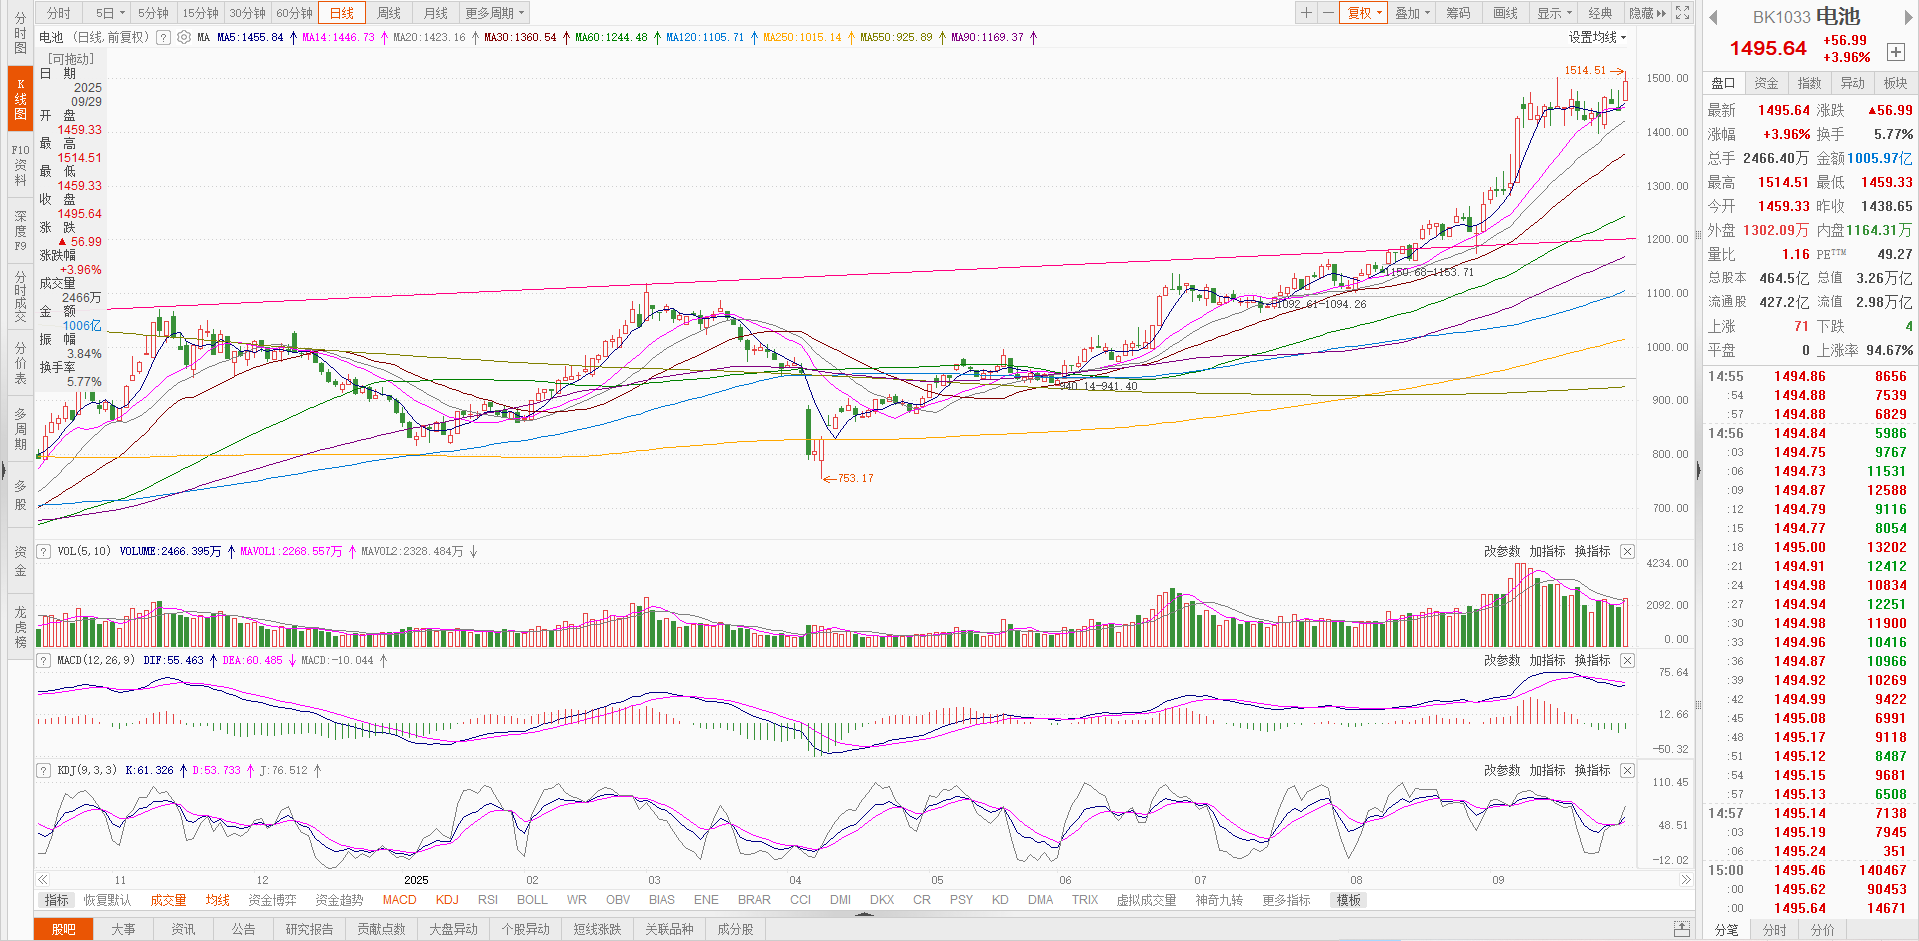1919x941 pixels.
Task: Toggle the BOLL indicator on
Action: tap(532, 900)
